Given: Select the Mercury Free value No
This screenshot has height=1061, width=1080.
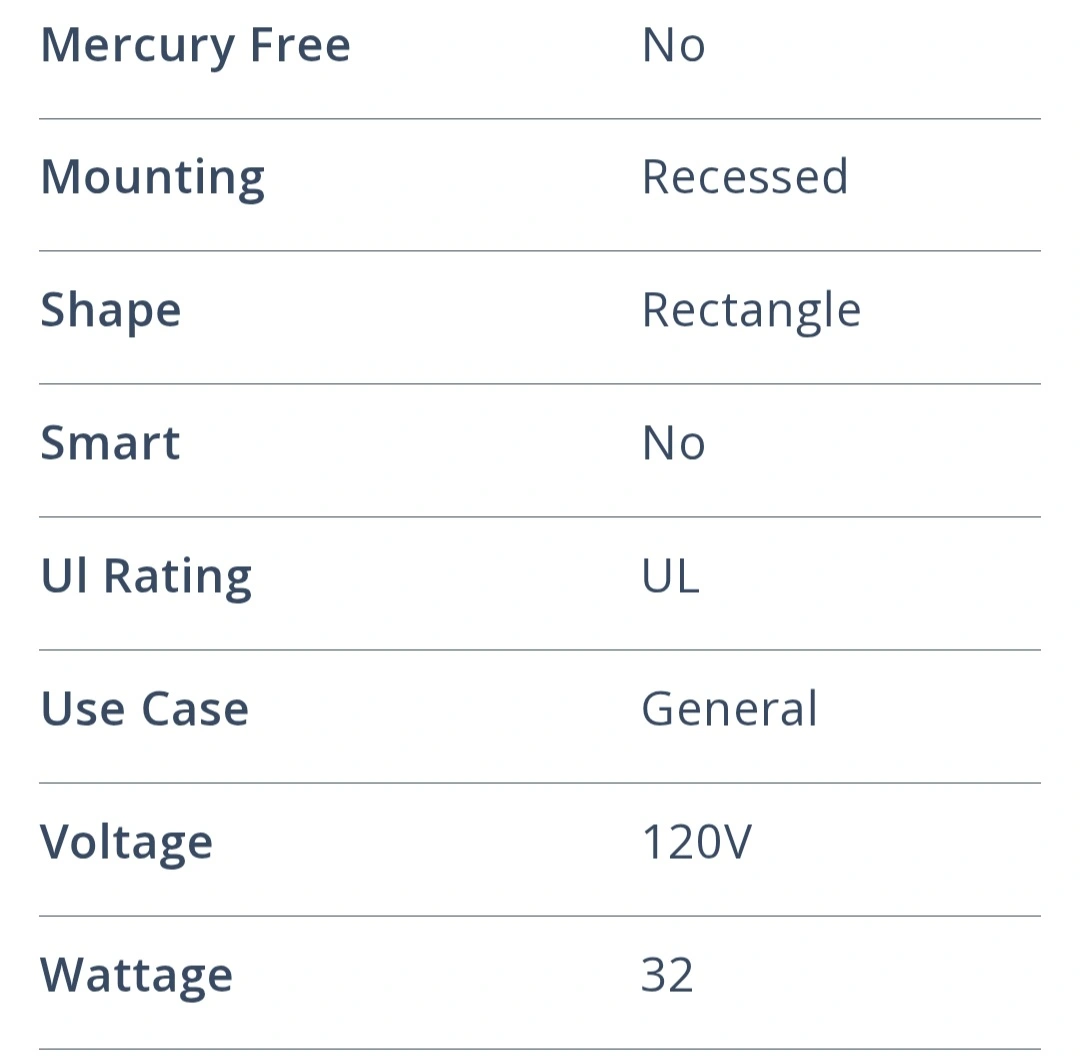Looking at the screenshot, I should pos(673,46).
